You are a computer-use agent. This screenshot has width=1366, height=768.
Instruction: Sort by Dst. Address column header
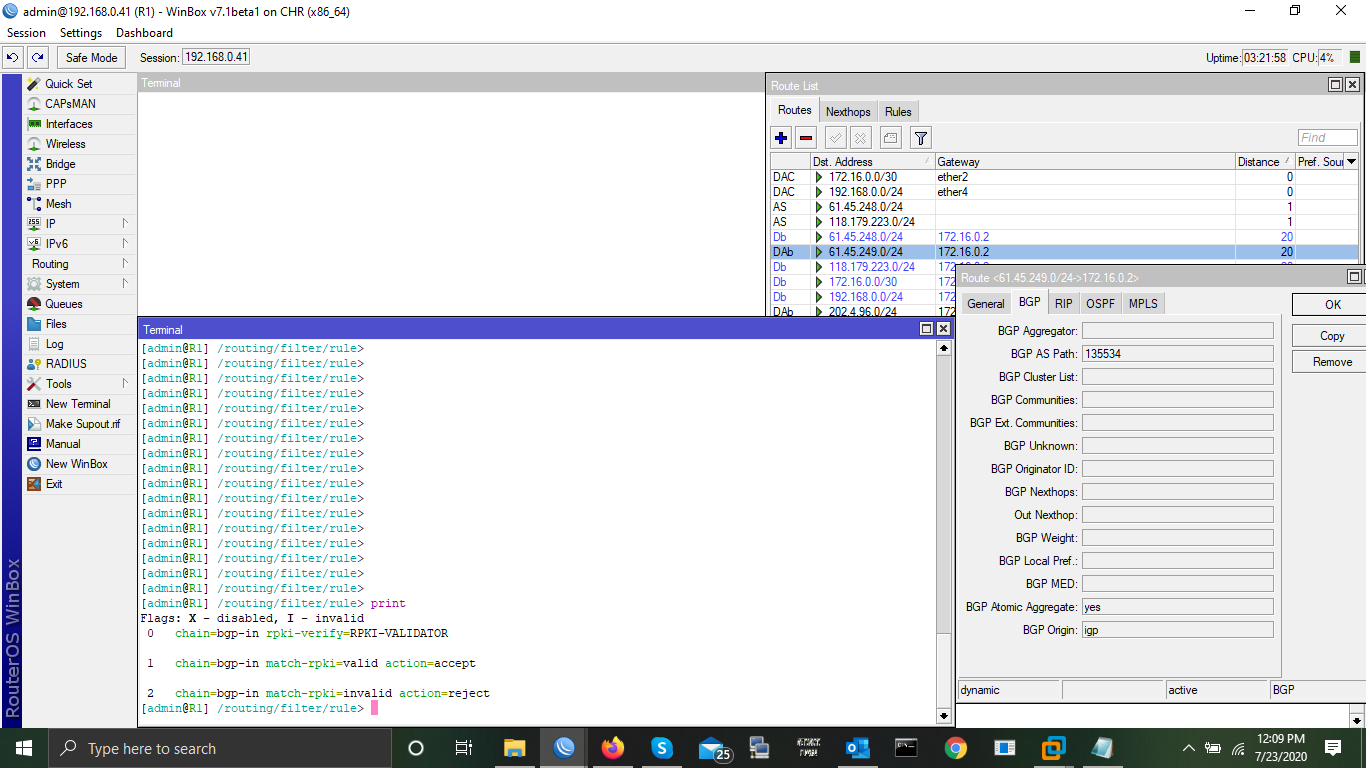point(871,162)
